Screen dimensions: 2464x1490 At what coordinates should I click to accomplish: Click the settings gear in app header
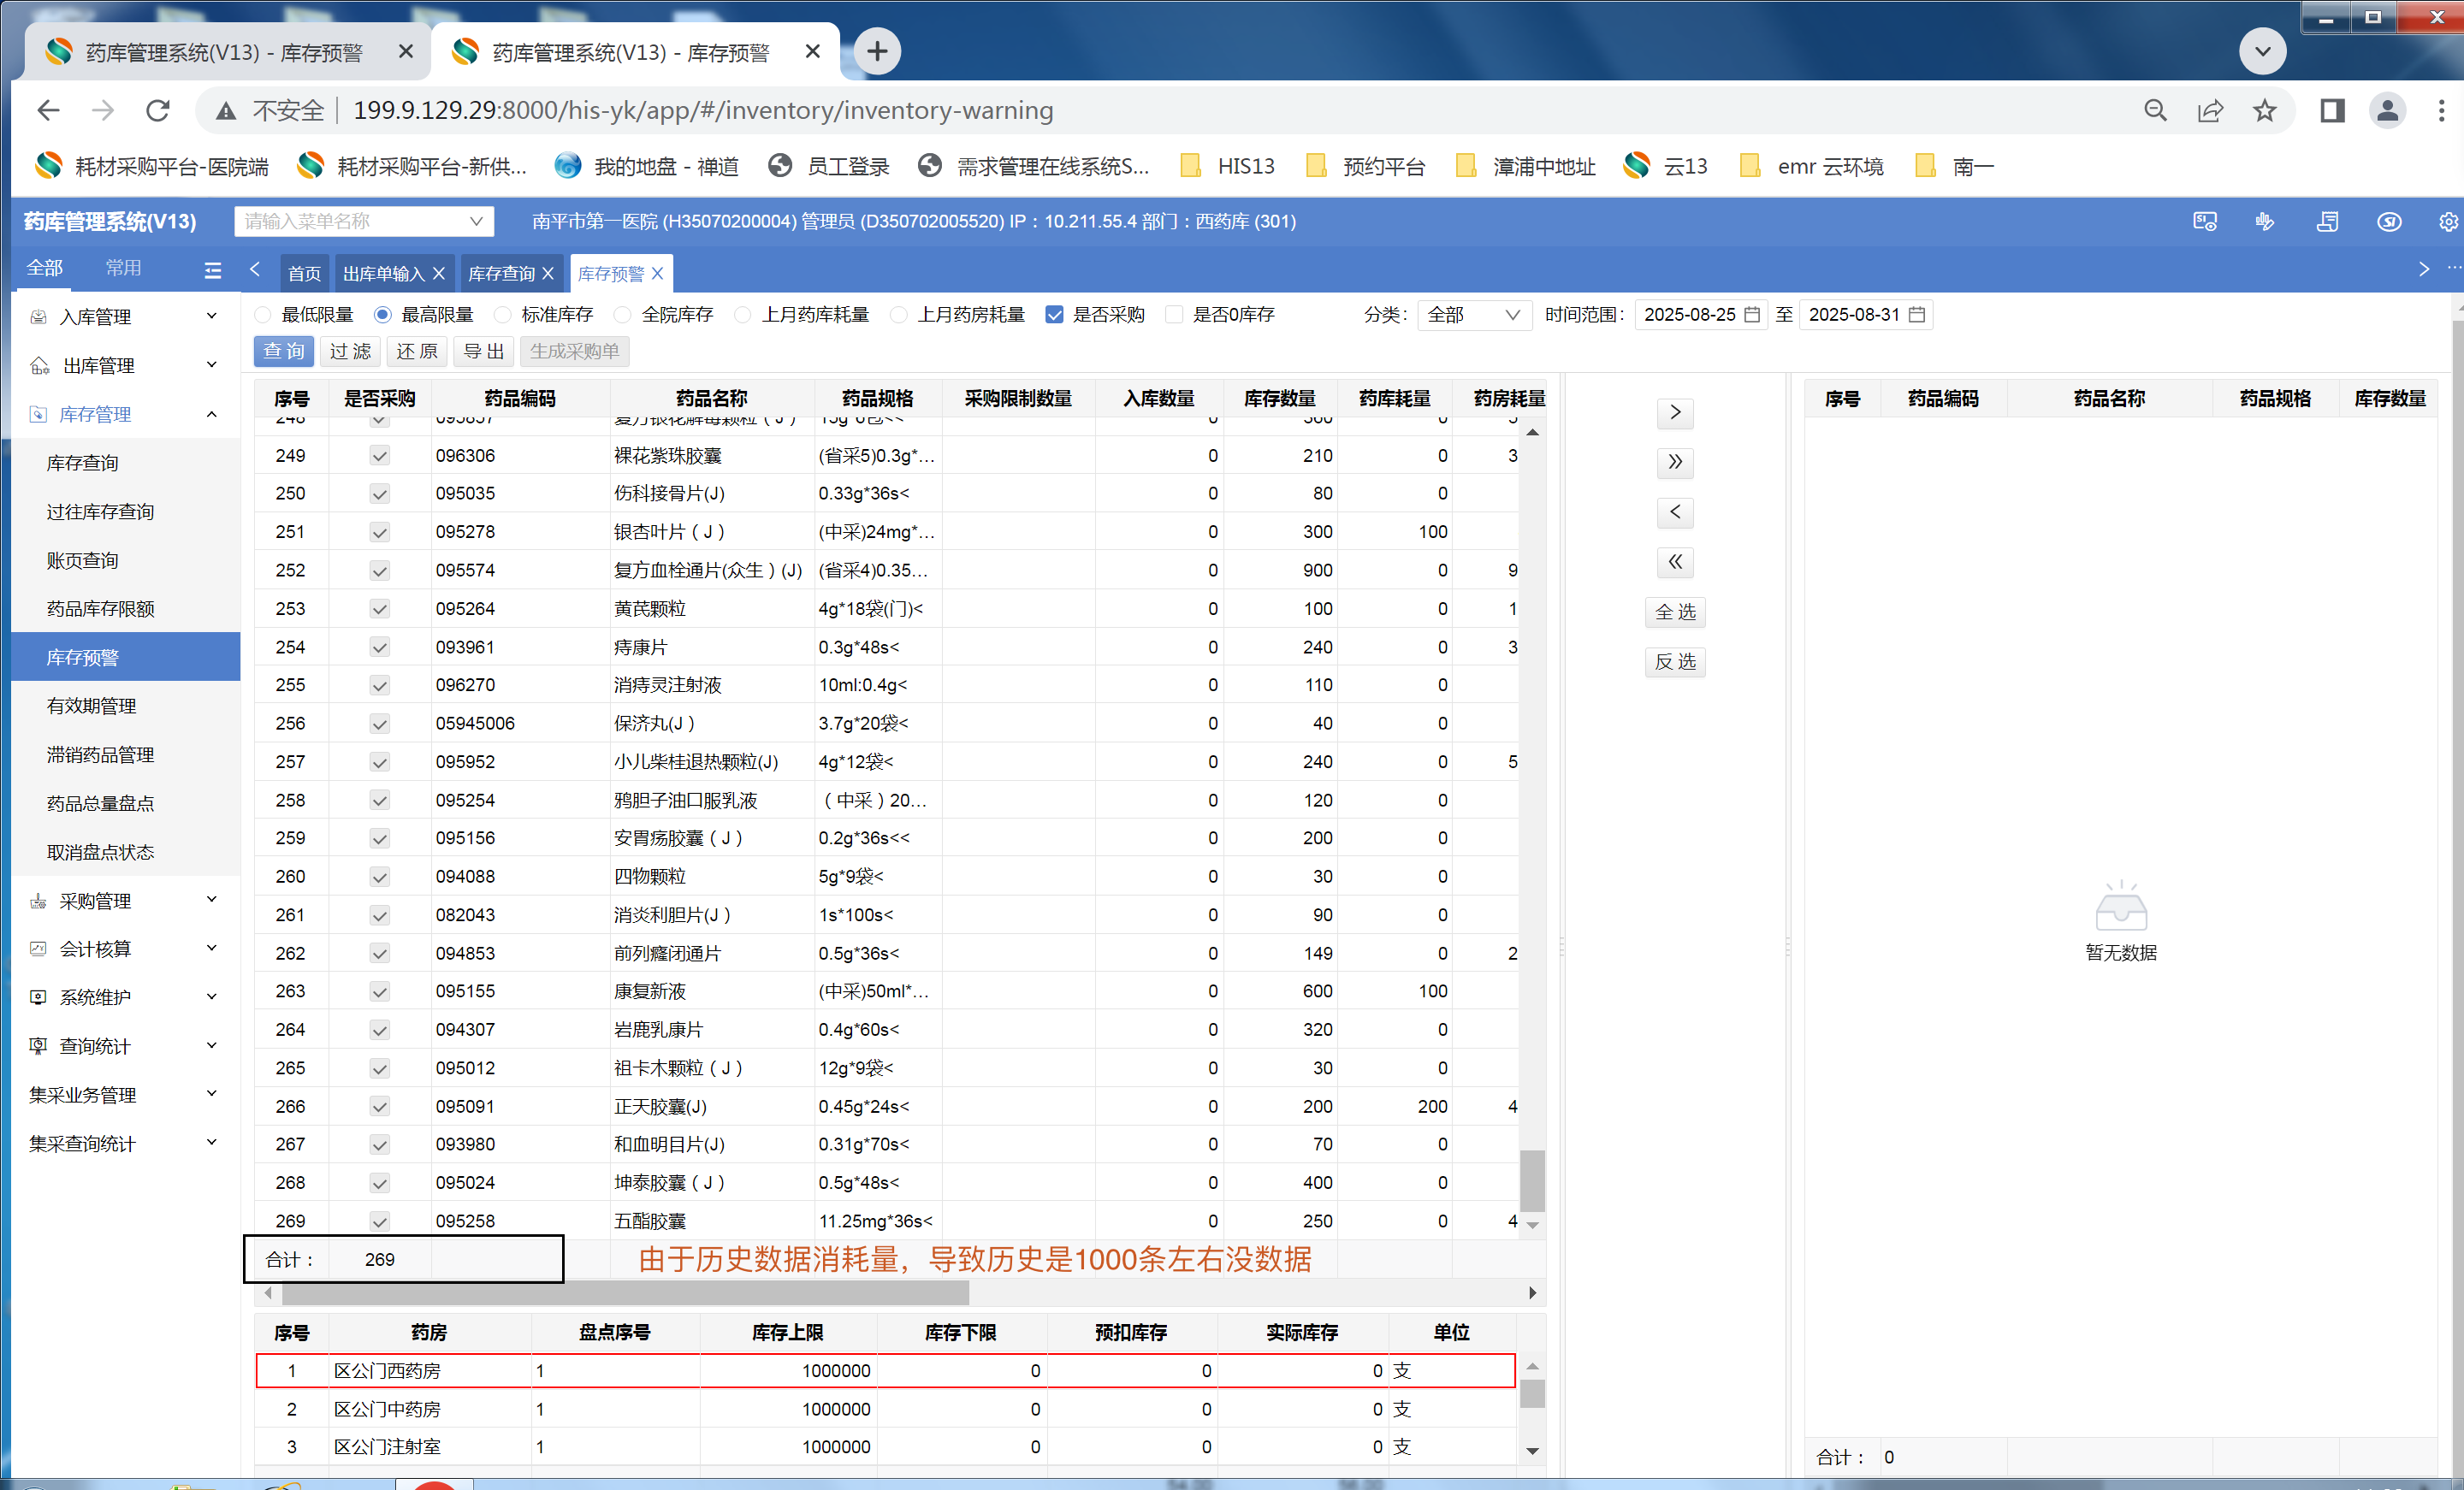[2447, 222]
